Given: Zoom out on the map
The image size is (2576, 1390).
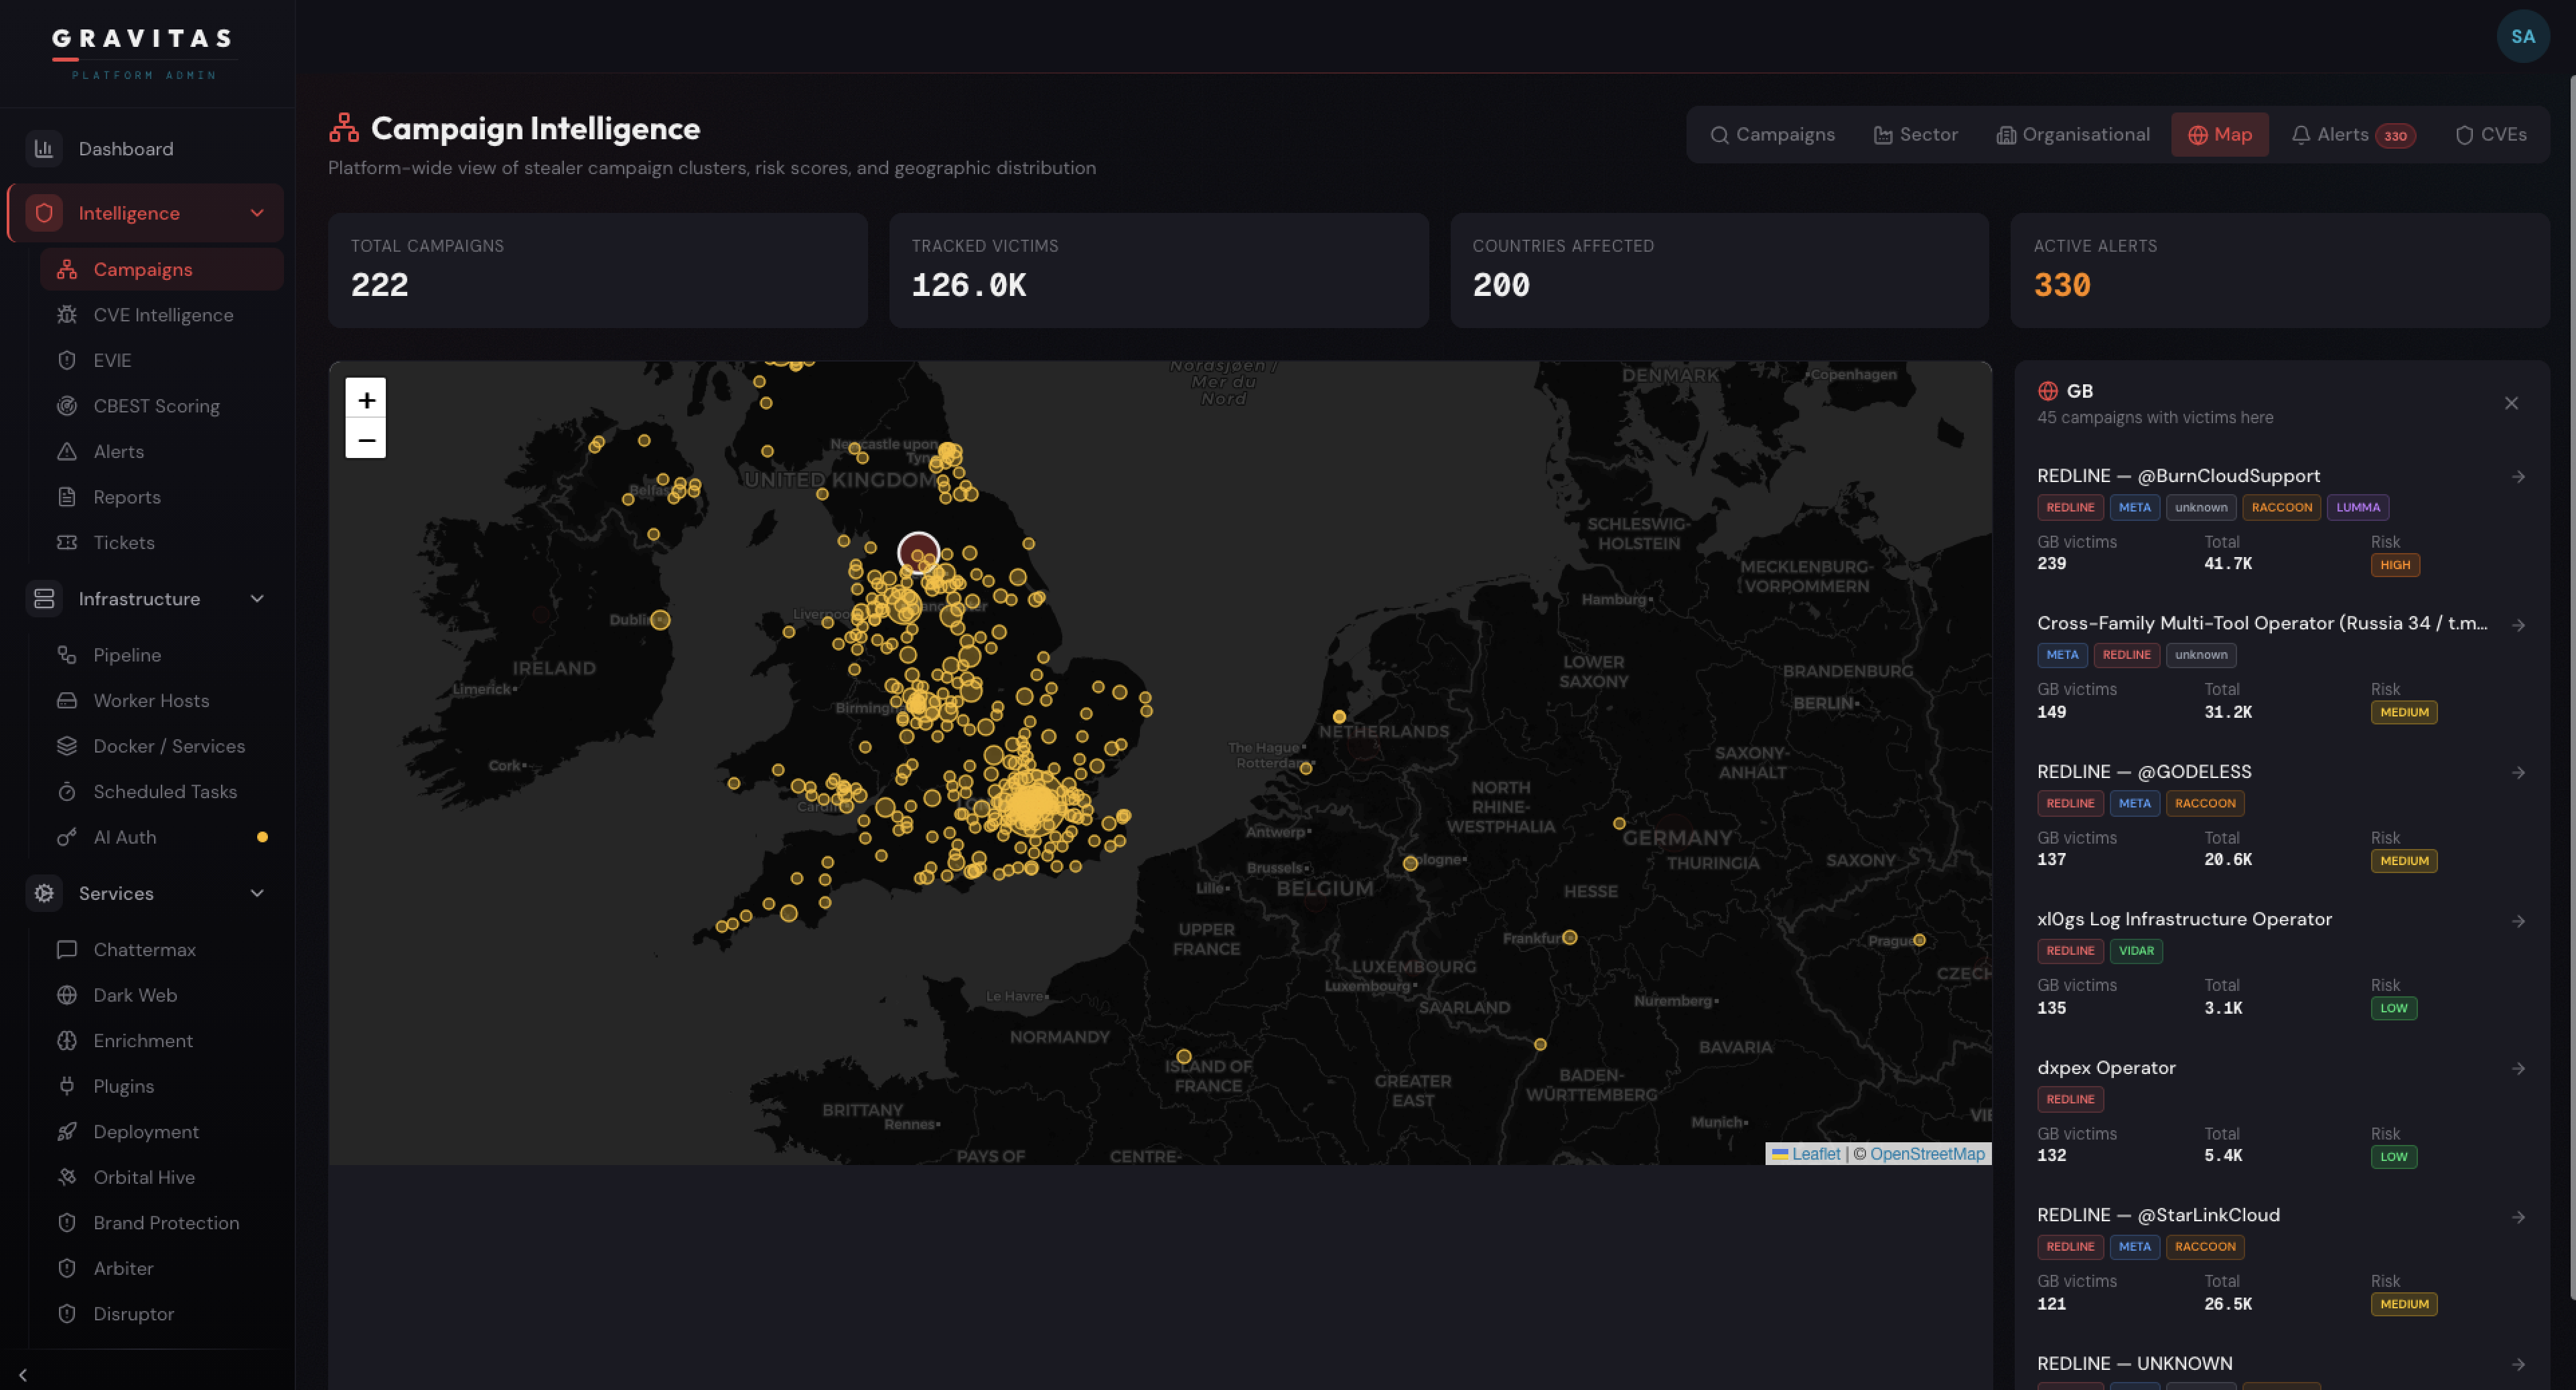Looking at the screenshot, I should pyautogui.click(x=366, y=439).
